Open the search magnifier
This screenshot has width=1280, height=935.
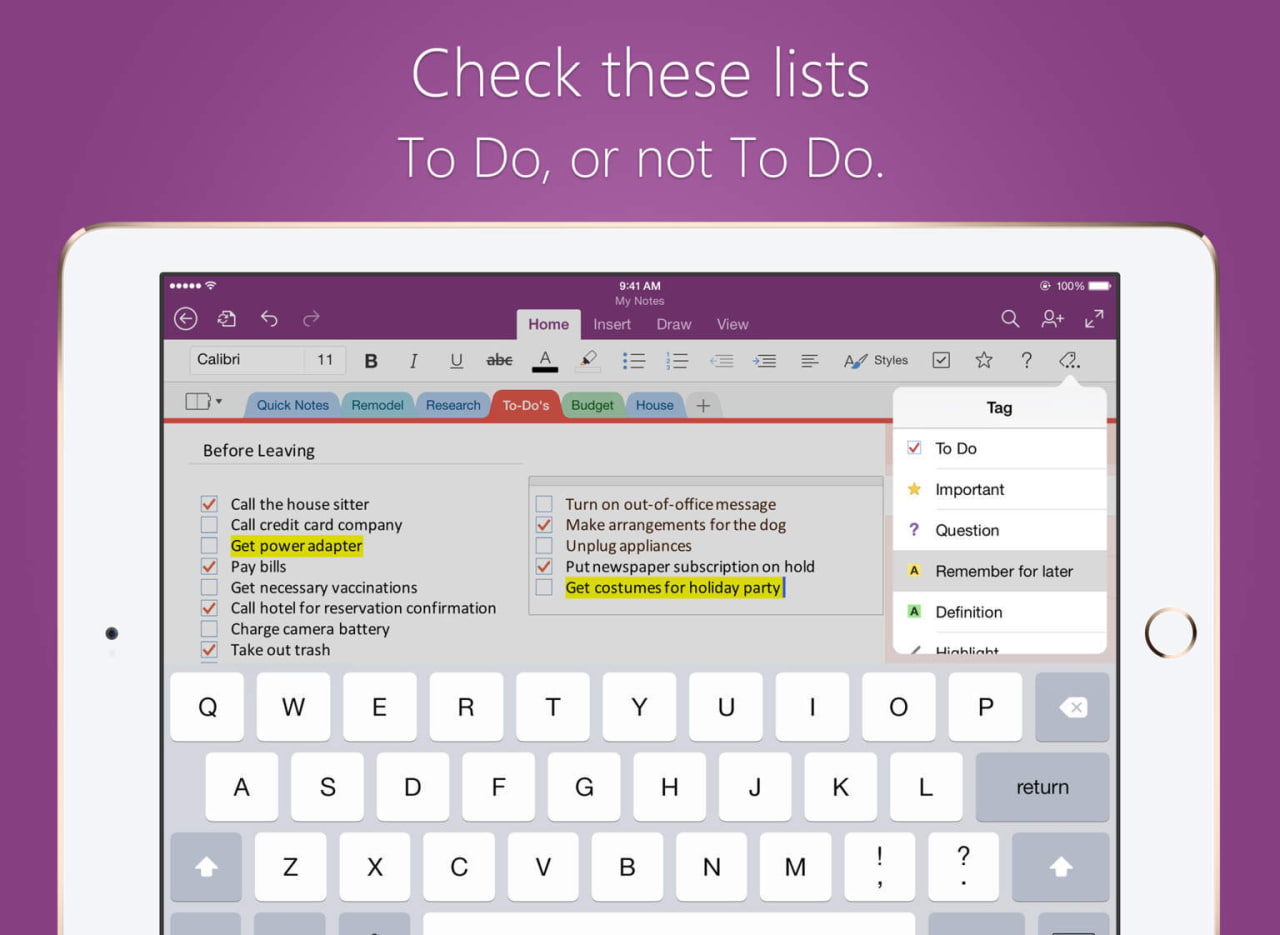(1010, 319)
